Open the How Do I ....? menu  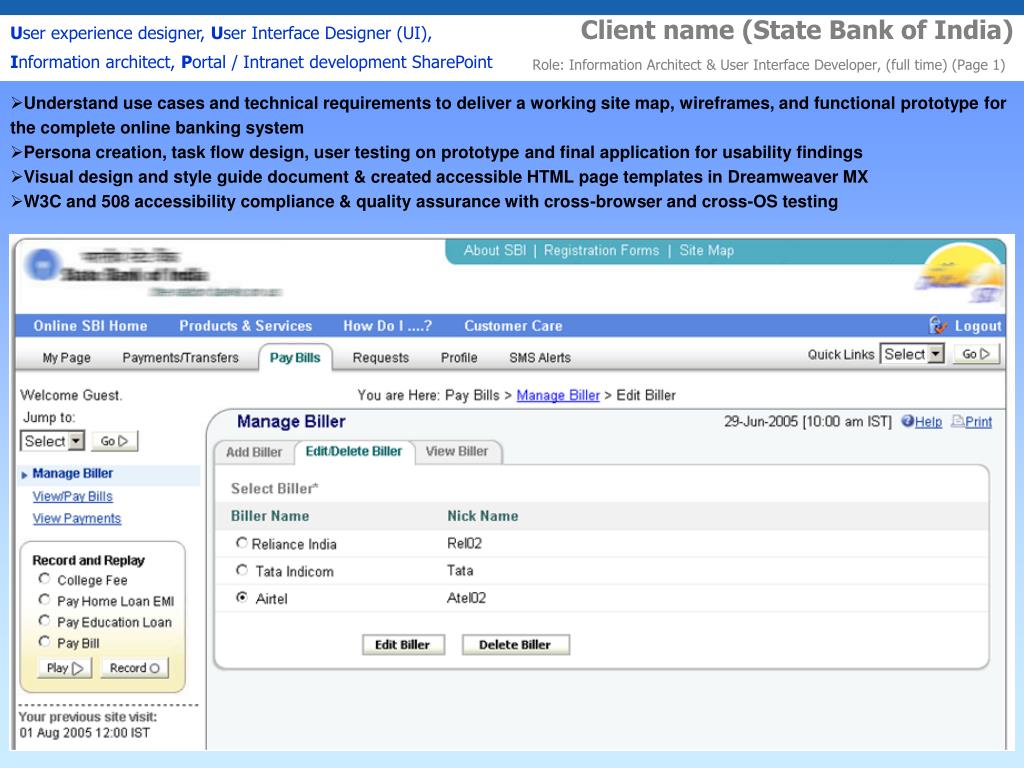[x=388, y=326]
